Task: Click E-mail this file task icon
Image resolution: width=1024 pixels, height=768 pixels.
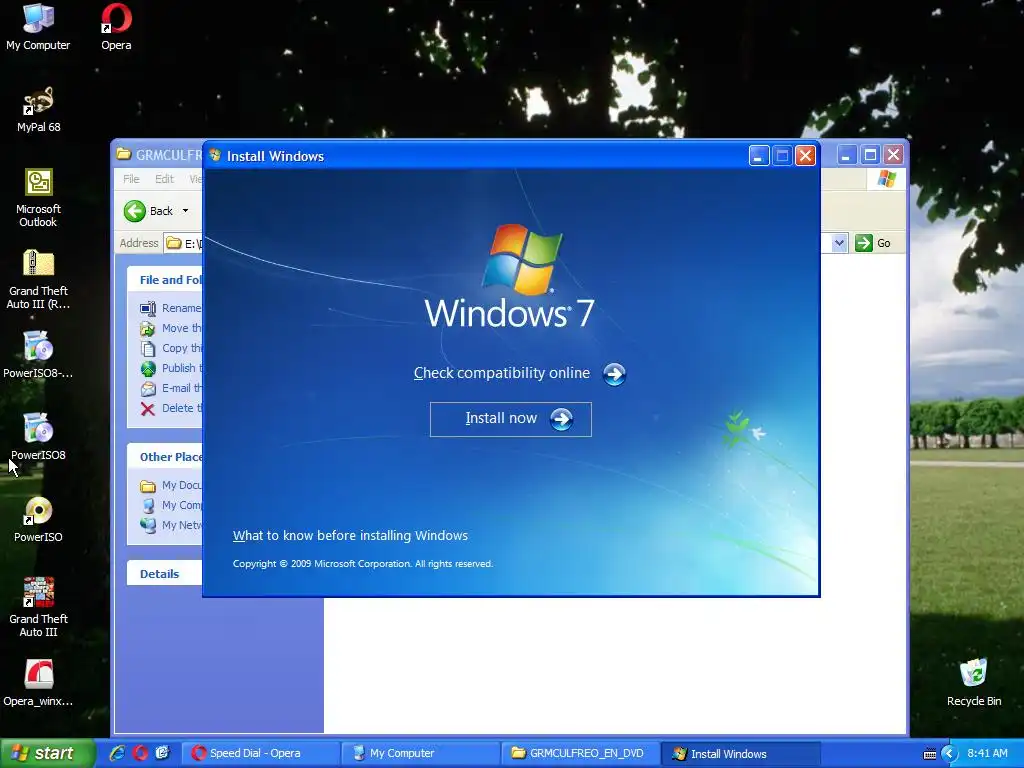Action: (148, 389)
